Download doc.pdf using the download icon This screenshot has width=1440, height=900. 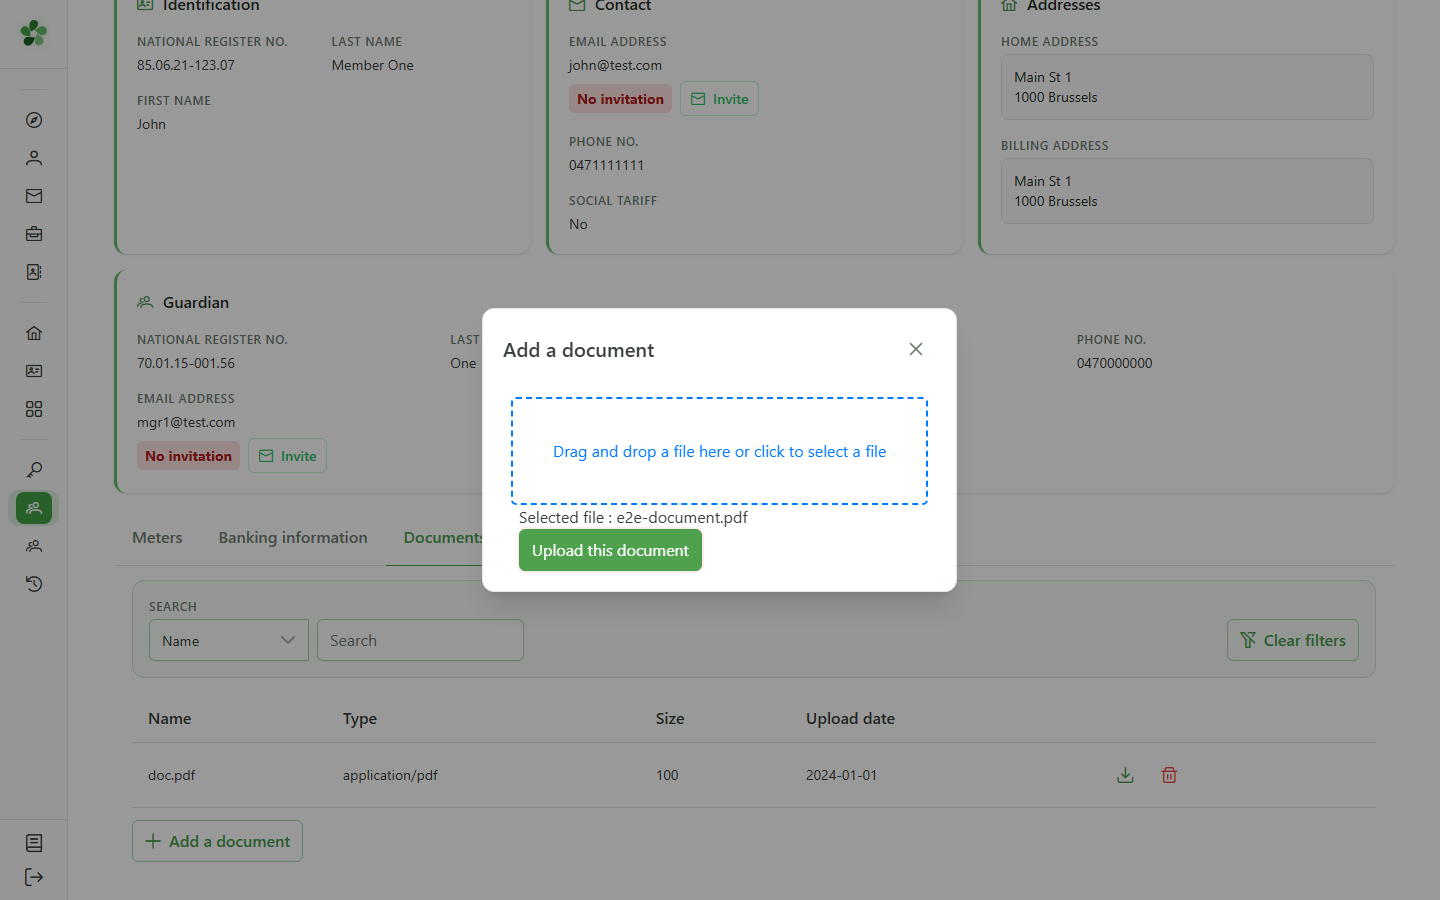(1125, 775)
